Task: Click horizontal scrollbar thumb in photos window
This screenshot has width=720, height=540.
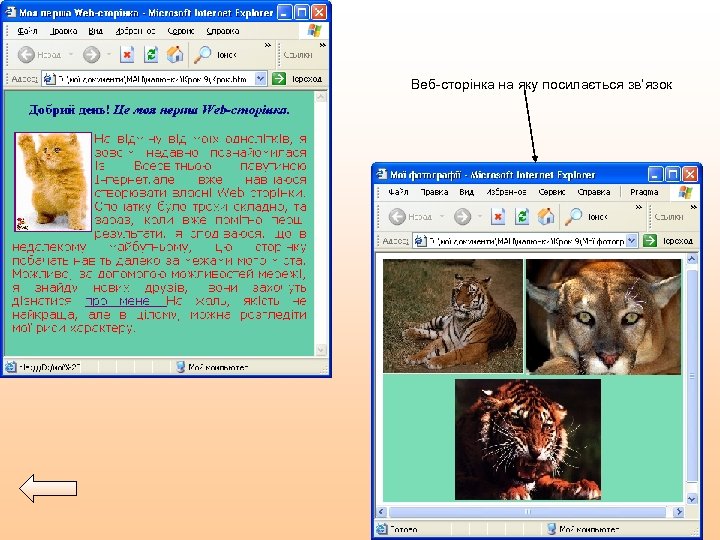Action: click(x=527, y=512)
